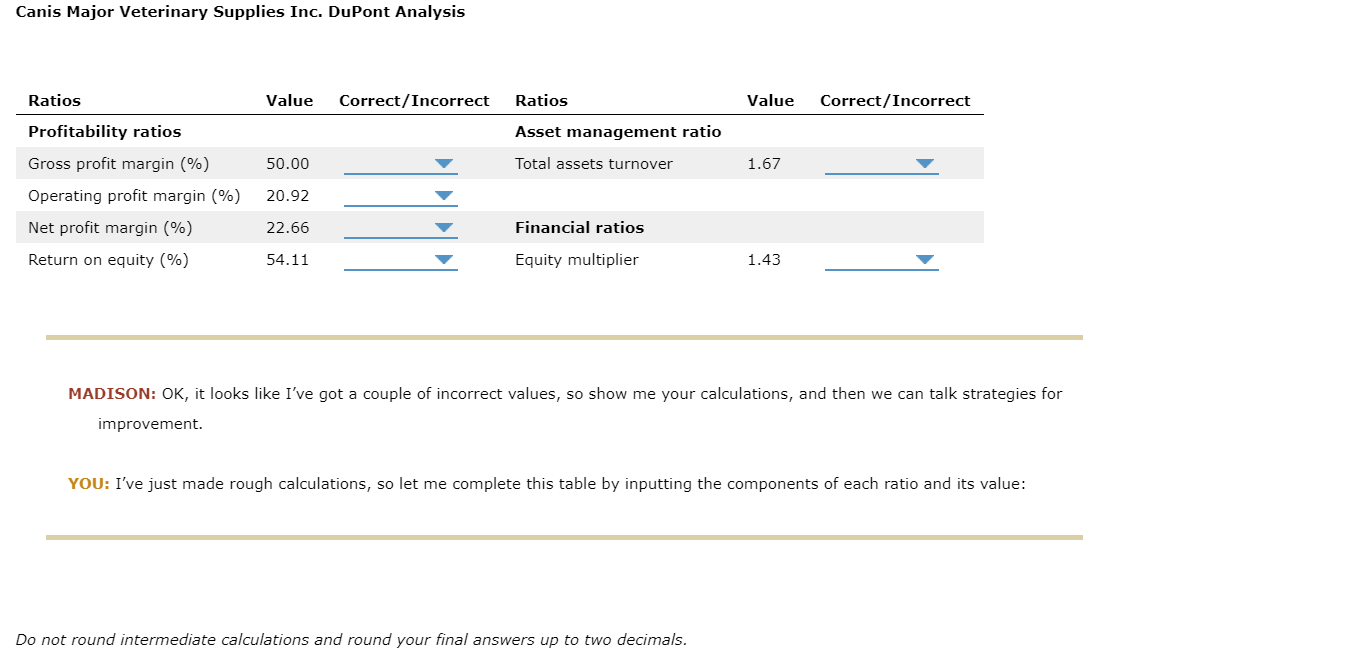Click the rounding instruction note
The height and width of the screenshot is (662, 1346).
351,640
